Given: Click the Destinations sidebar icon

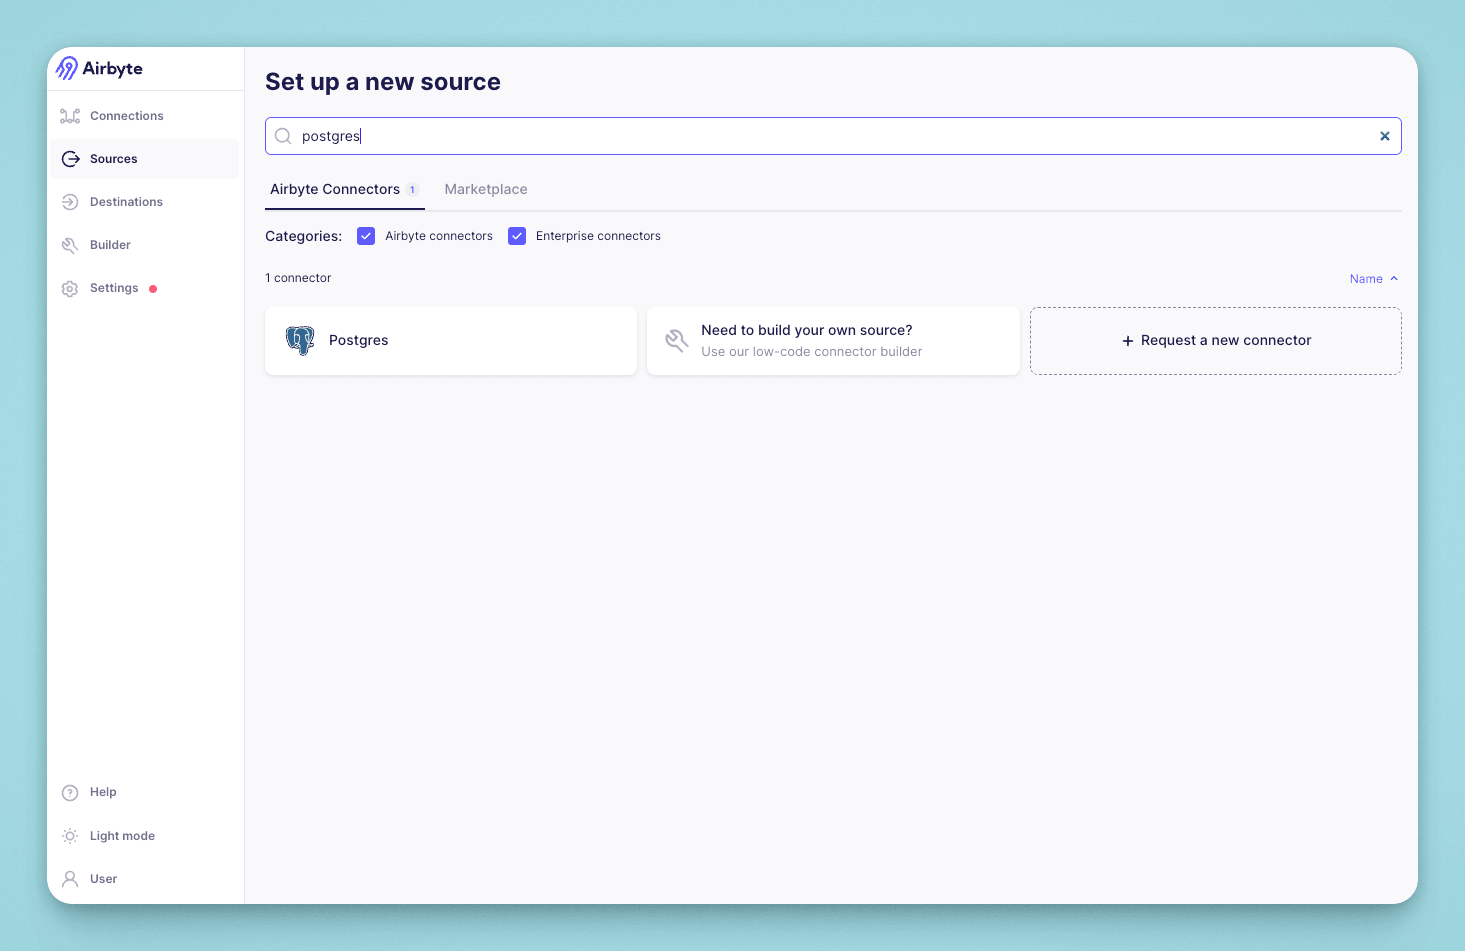Looking at the screenshot, I should pyautogui.click(x=70, y=202).
